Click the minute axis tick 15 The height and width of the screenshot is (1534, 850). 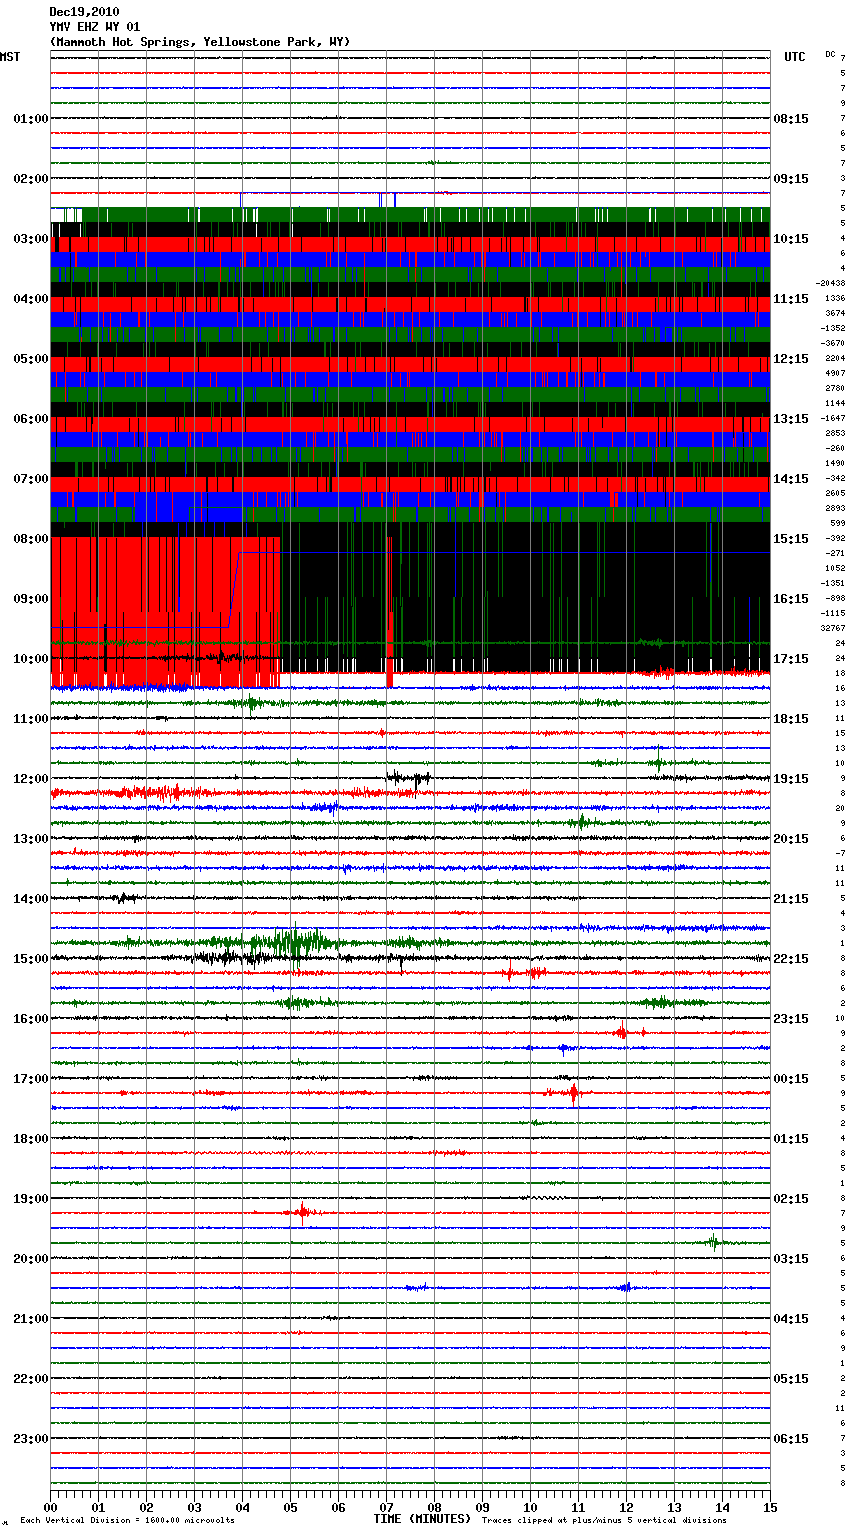tap(770, 1507)
